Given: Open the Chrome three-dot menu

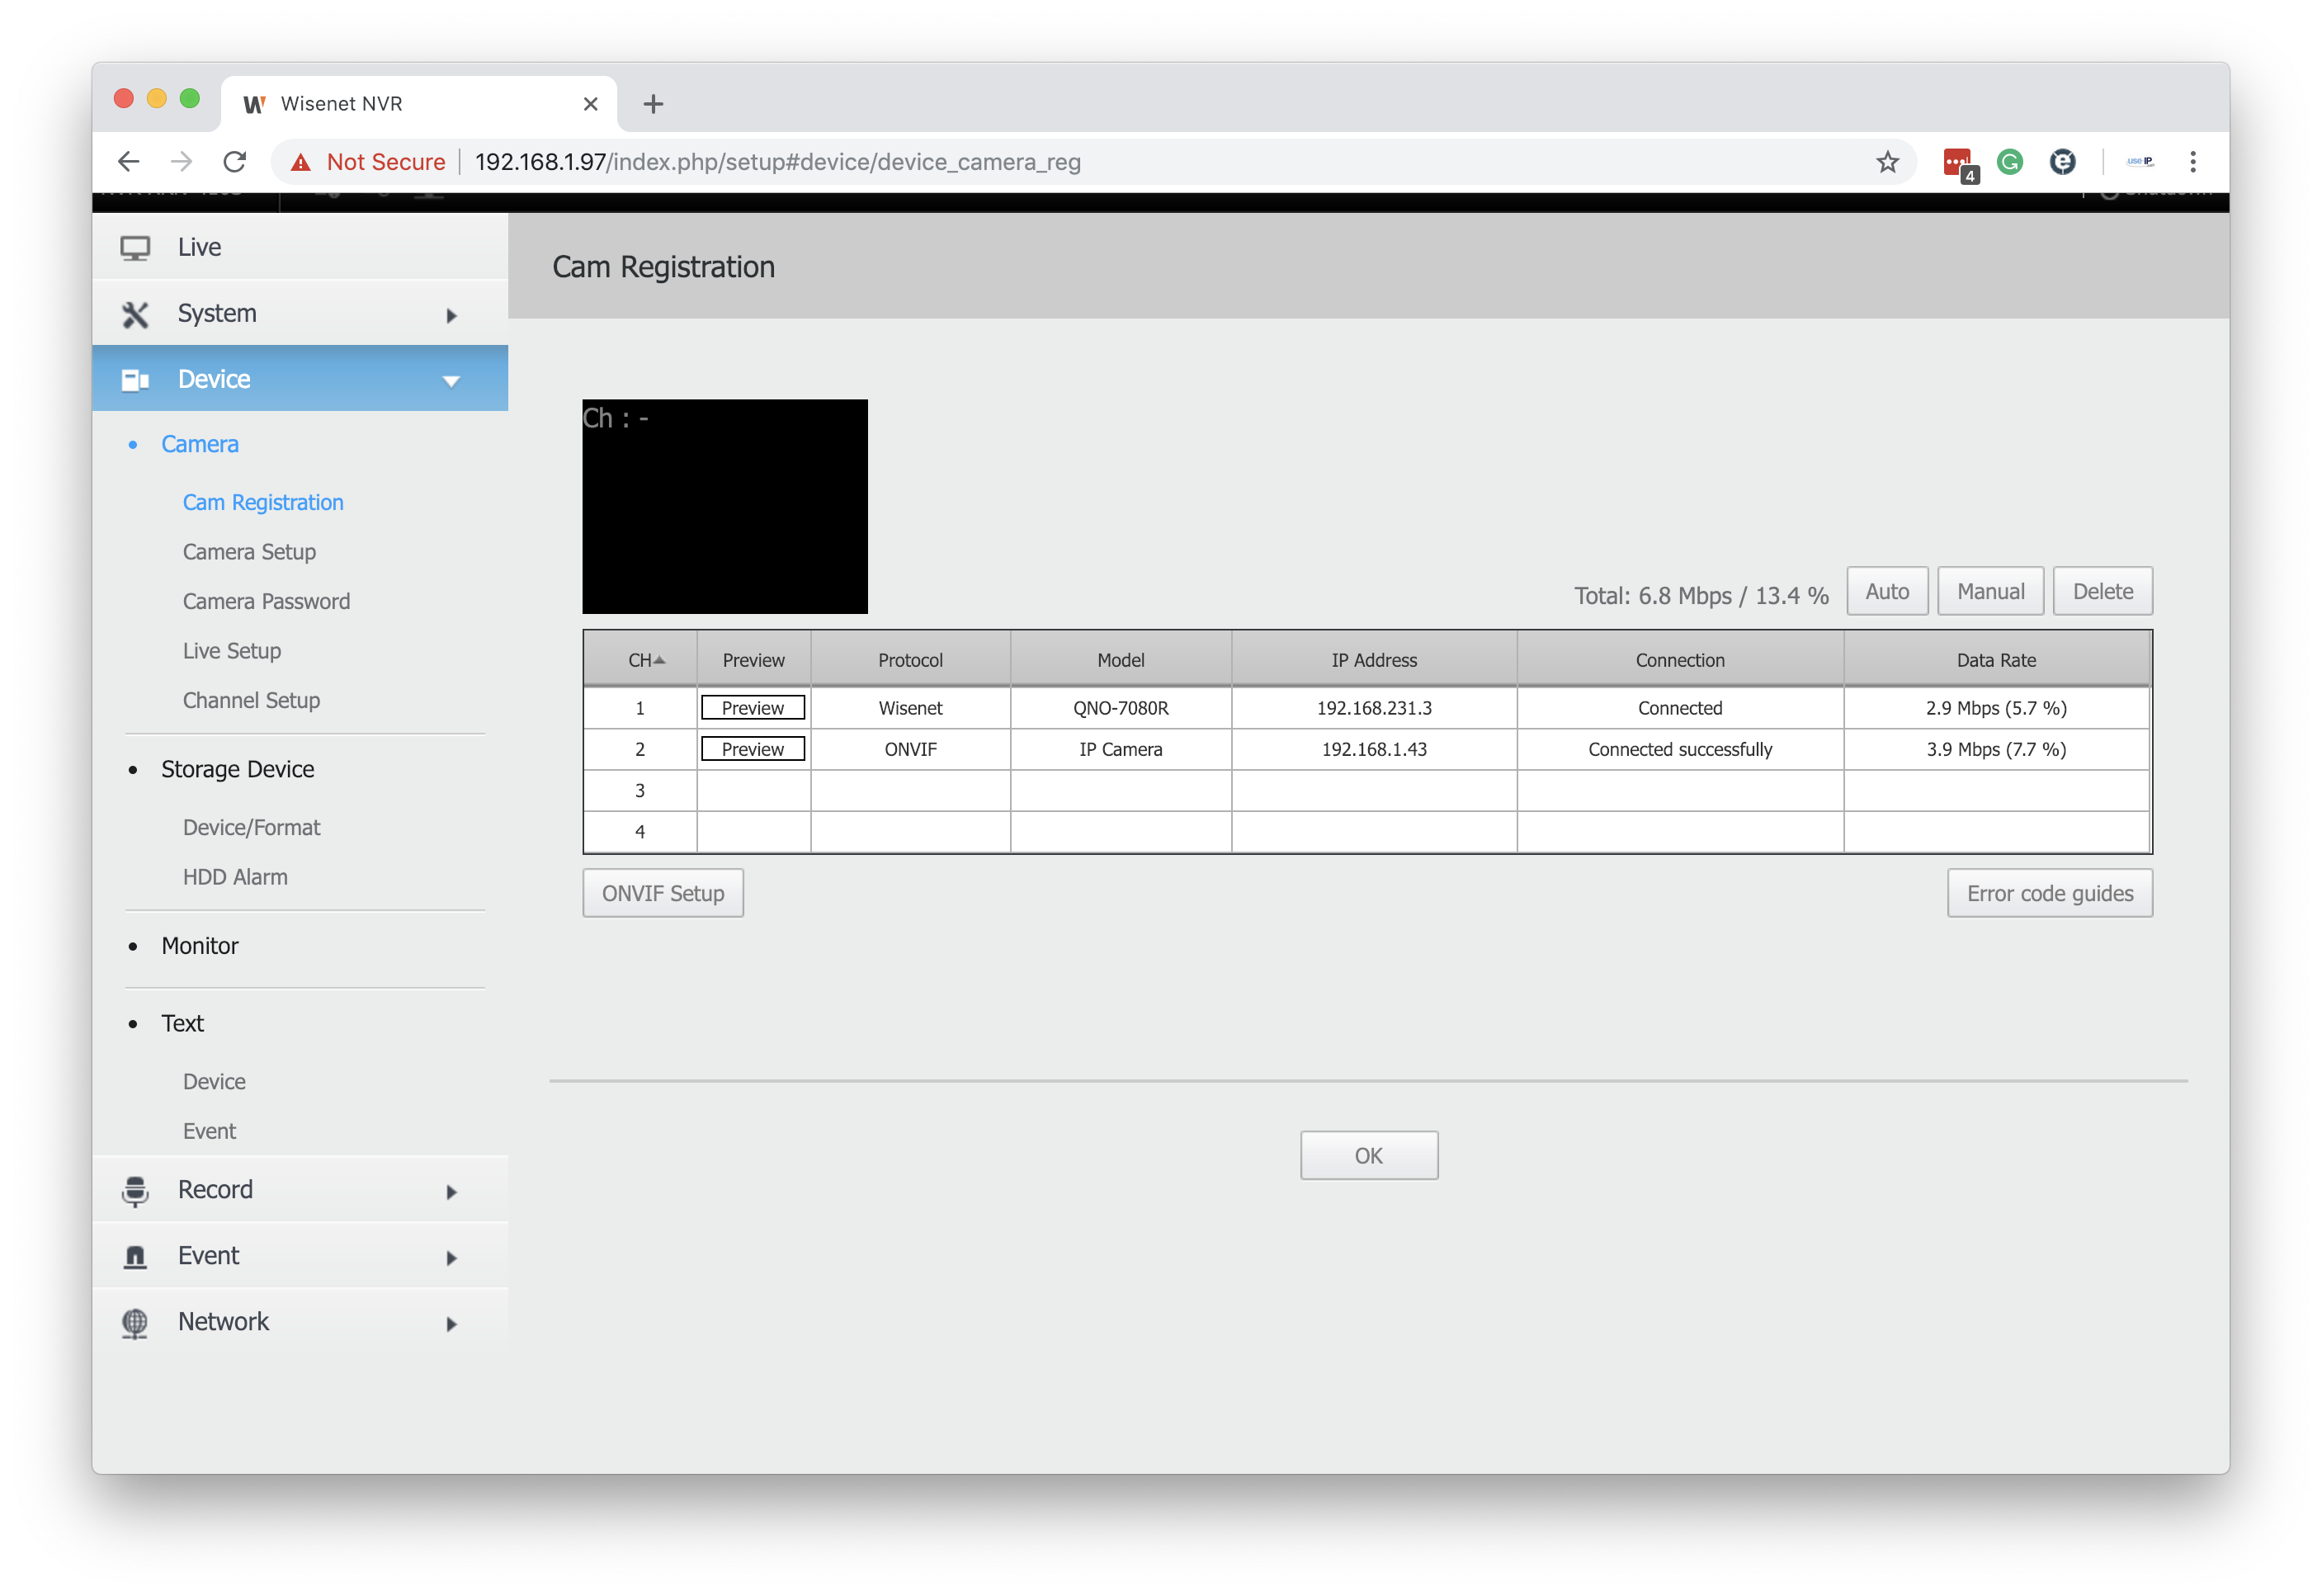Looking at the screenshot, I should click(x=2193, y=162).
